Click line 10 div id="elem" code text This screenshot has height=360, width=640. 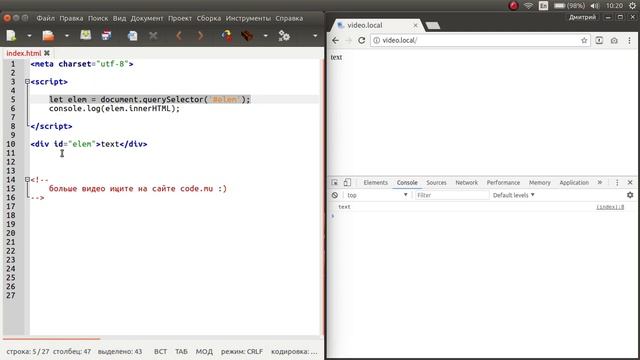coord(89,144)
